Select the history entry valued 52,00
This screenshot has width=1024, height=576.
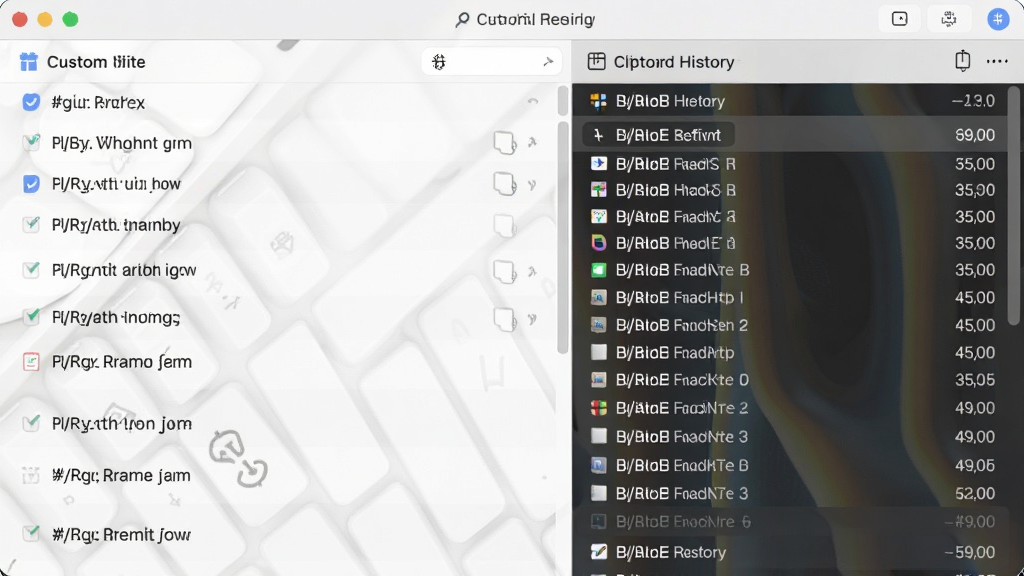pos(790,494)
